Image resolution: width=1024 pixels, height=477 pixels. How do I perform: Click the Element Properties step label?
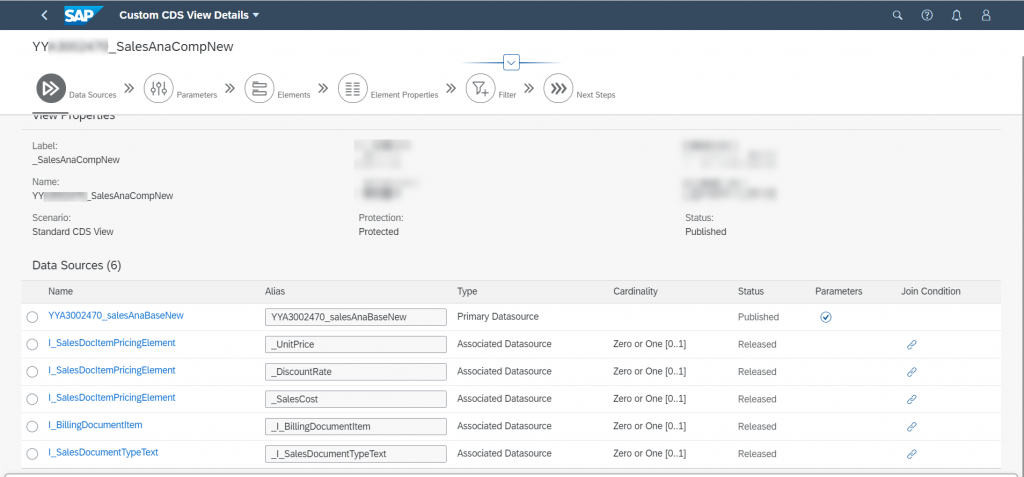coord(404,95)
